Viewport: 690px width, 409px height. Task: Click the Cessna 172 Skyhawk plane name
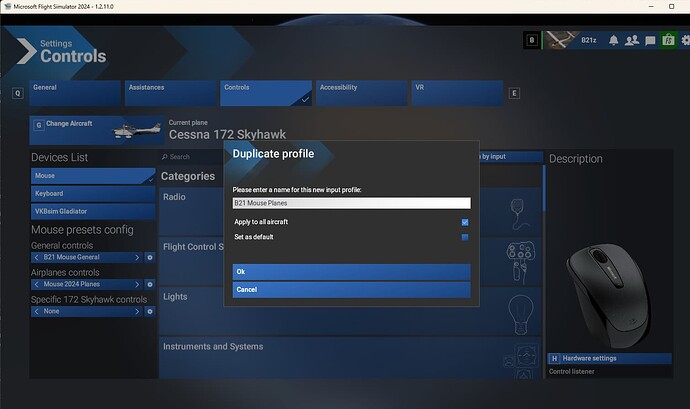point(227,134)
